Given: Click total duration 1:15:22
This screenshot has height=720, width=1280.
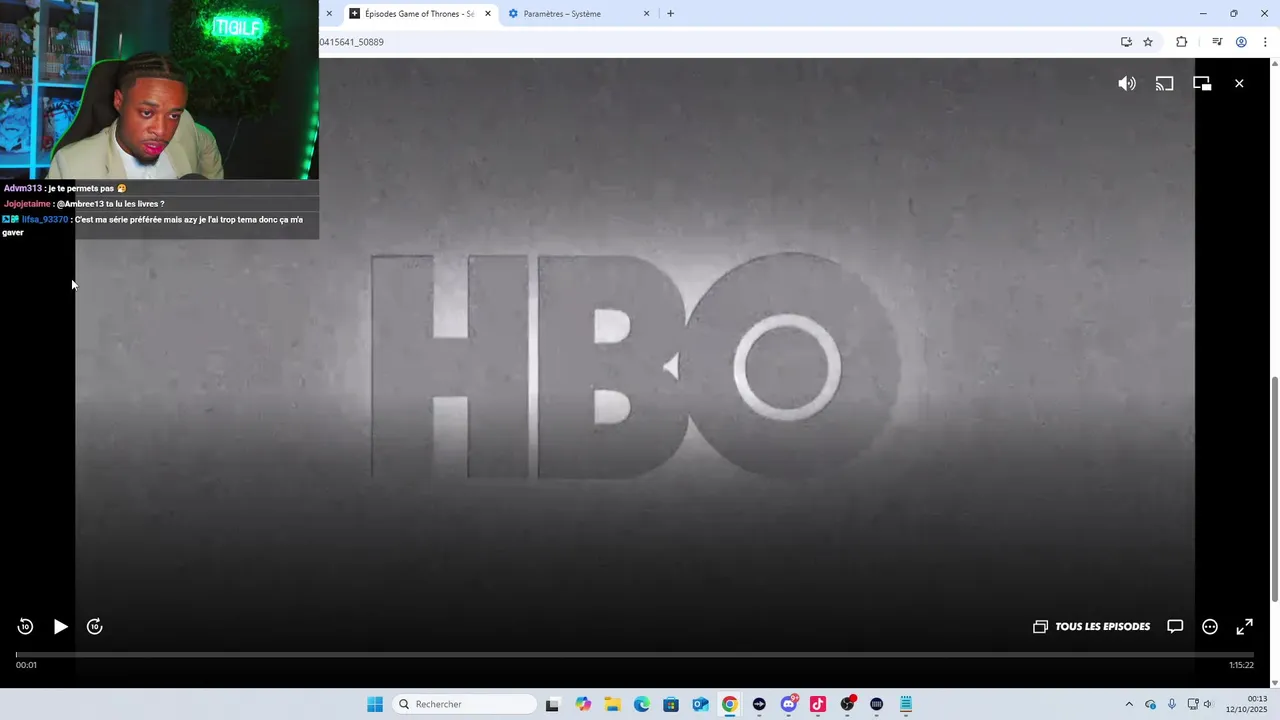Looking at the screenshot, I should (1241, 665).
